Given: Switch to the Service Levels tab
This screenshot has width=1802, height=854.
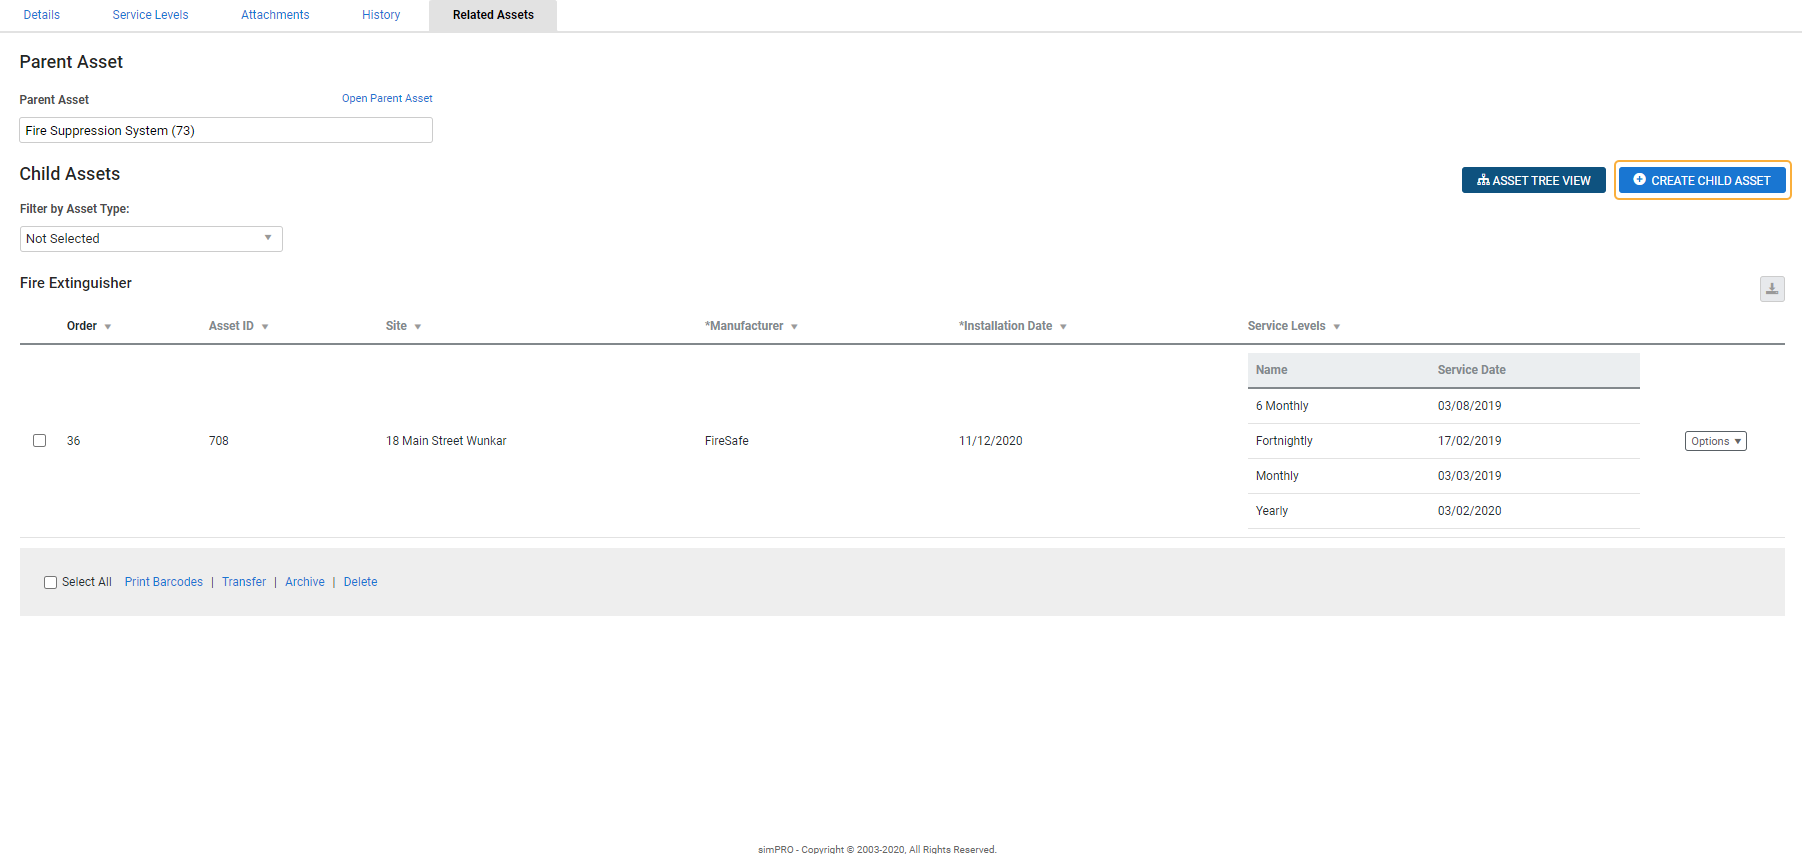Looking at the screenshot, I should (x=150, y=15).
